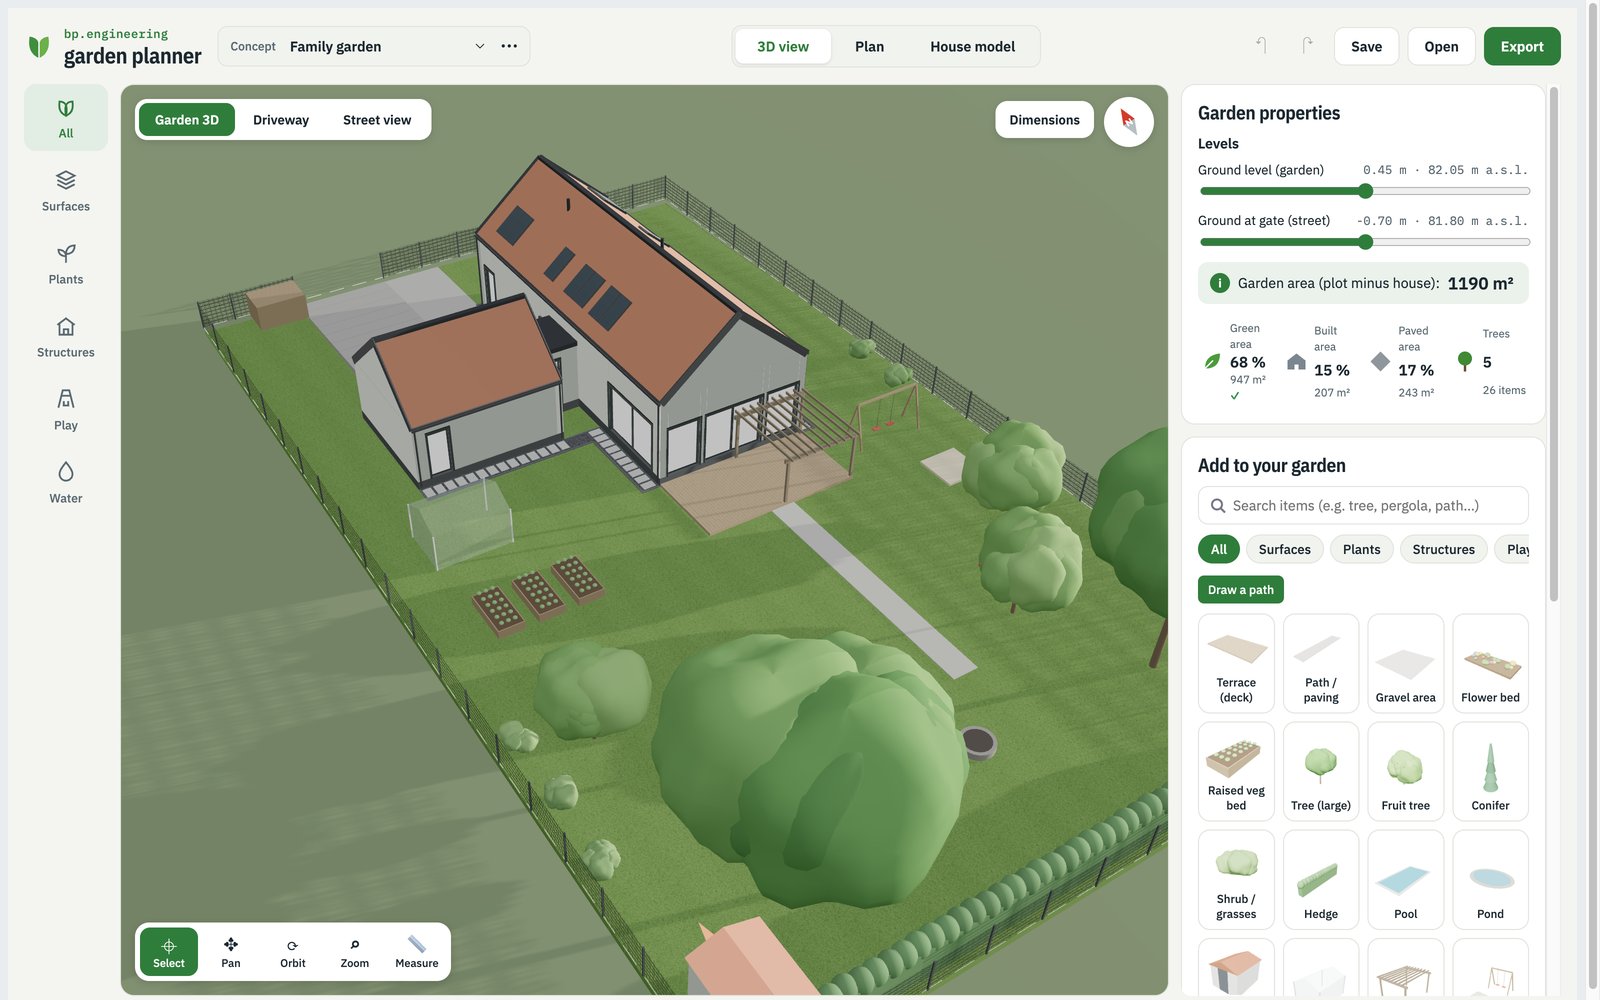Filter items by Structures chip
This screenshot has width=1600, height=1000.
pos(1444,549)
